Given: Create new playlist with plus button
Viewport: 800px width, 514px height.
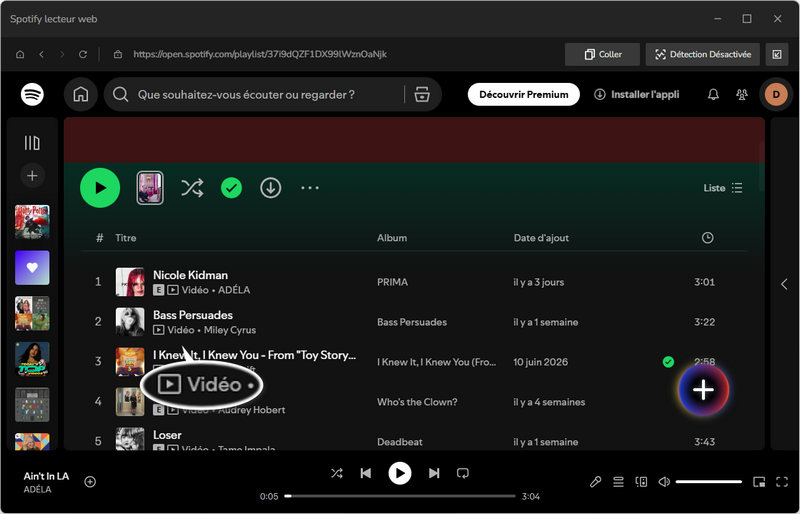Looking at the screenshot, I should click(32, 176).
